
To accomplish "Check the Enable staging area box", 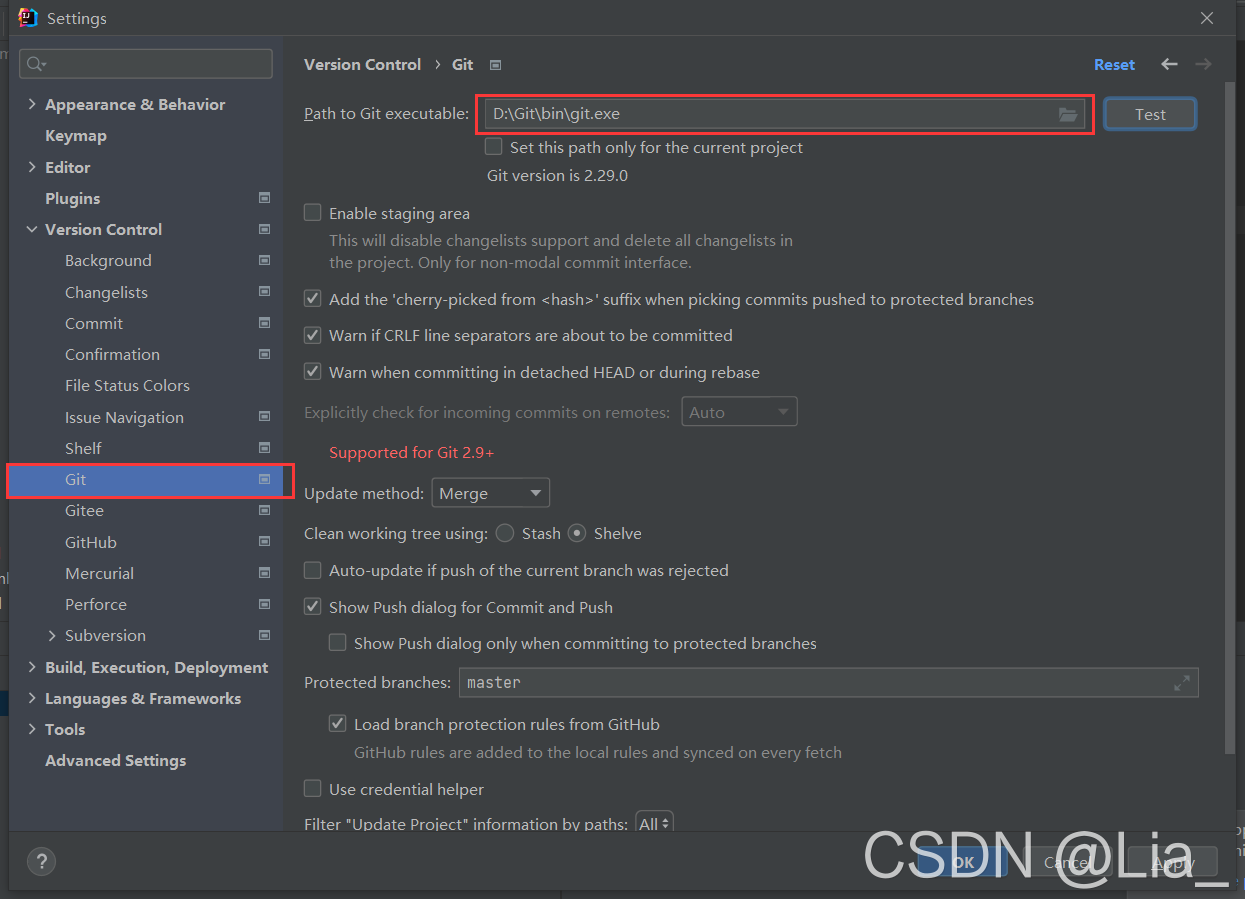I will [313, 213].
